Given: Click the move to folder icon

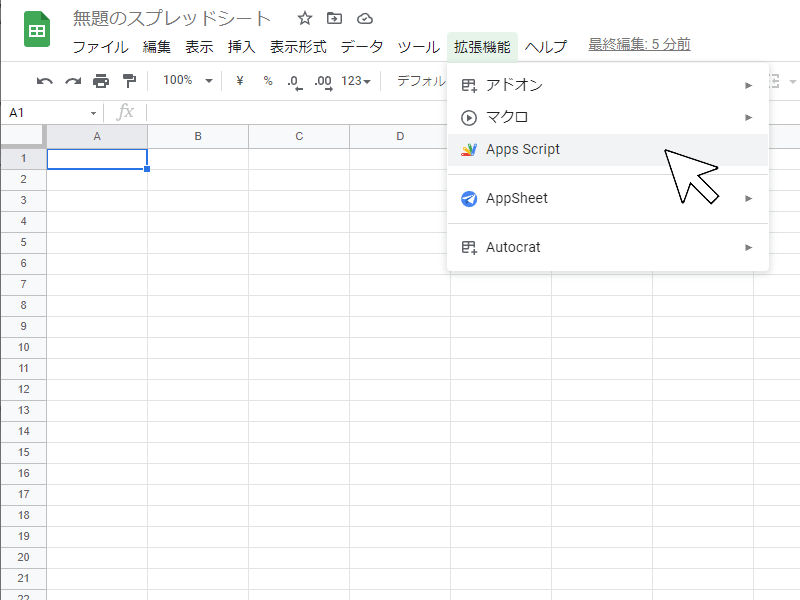Looking at the screenshot, I should click(334, 19).
